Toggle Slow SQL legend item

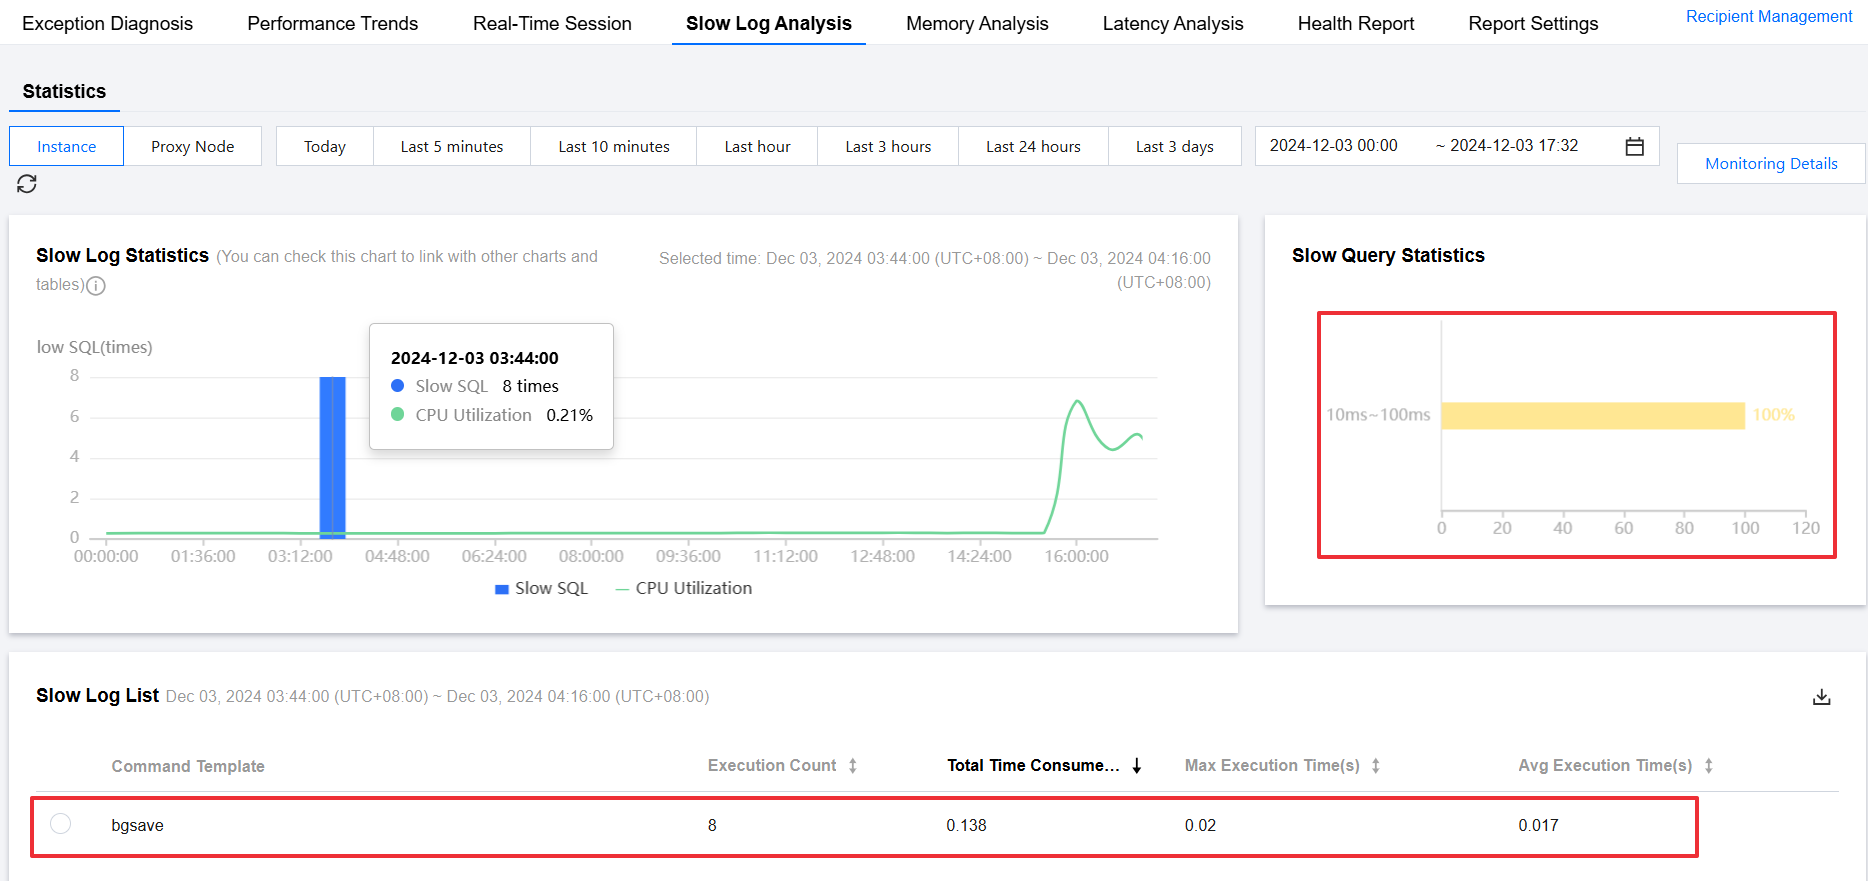point(541,589)
